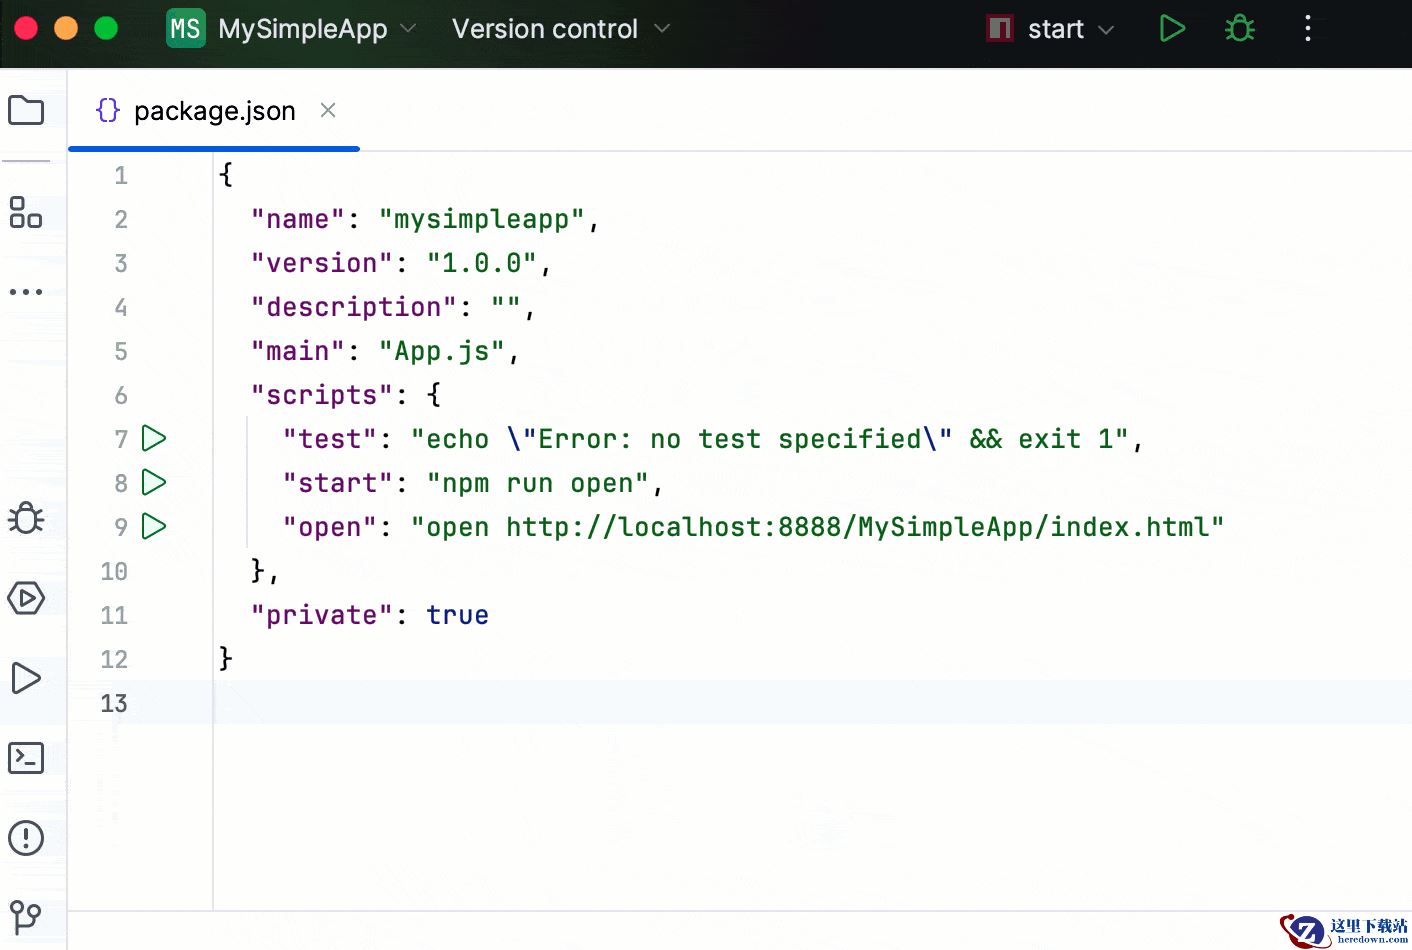This screenshot has width=1412, height=950.
Task: Click the "version" key on line 3
Action: point(322,263)
